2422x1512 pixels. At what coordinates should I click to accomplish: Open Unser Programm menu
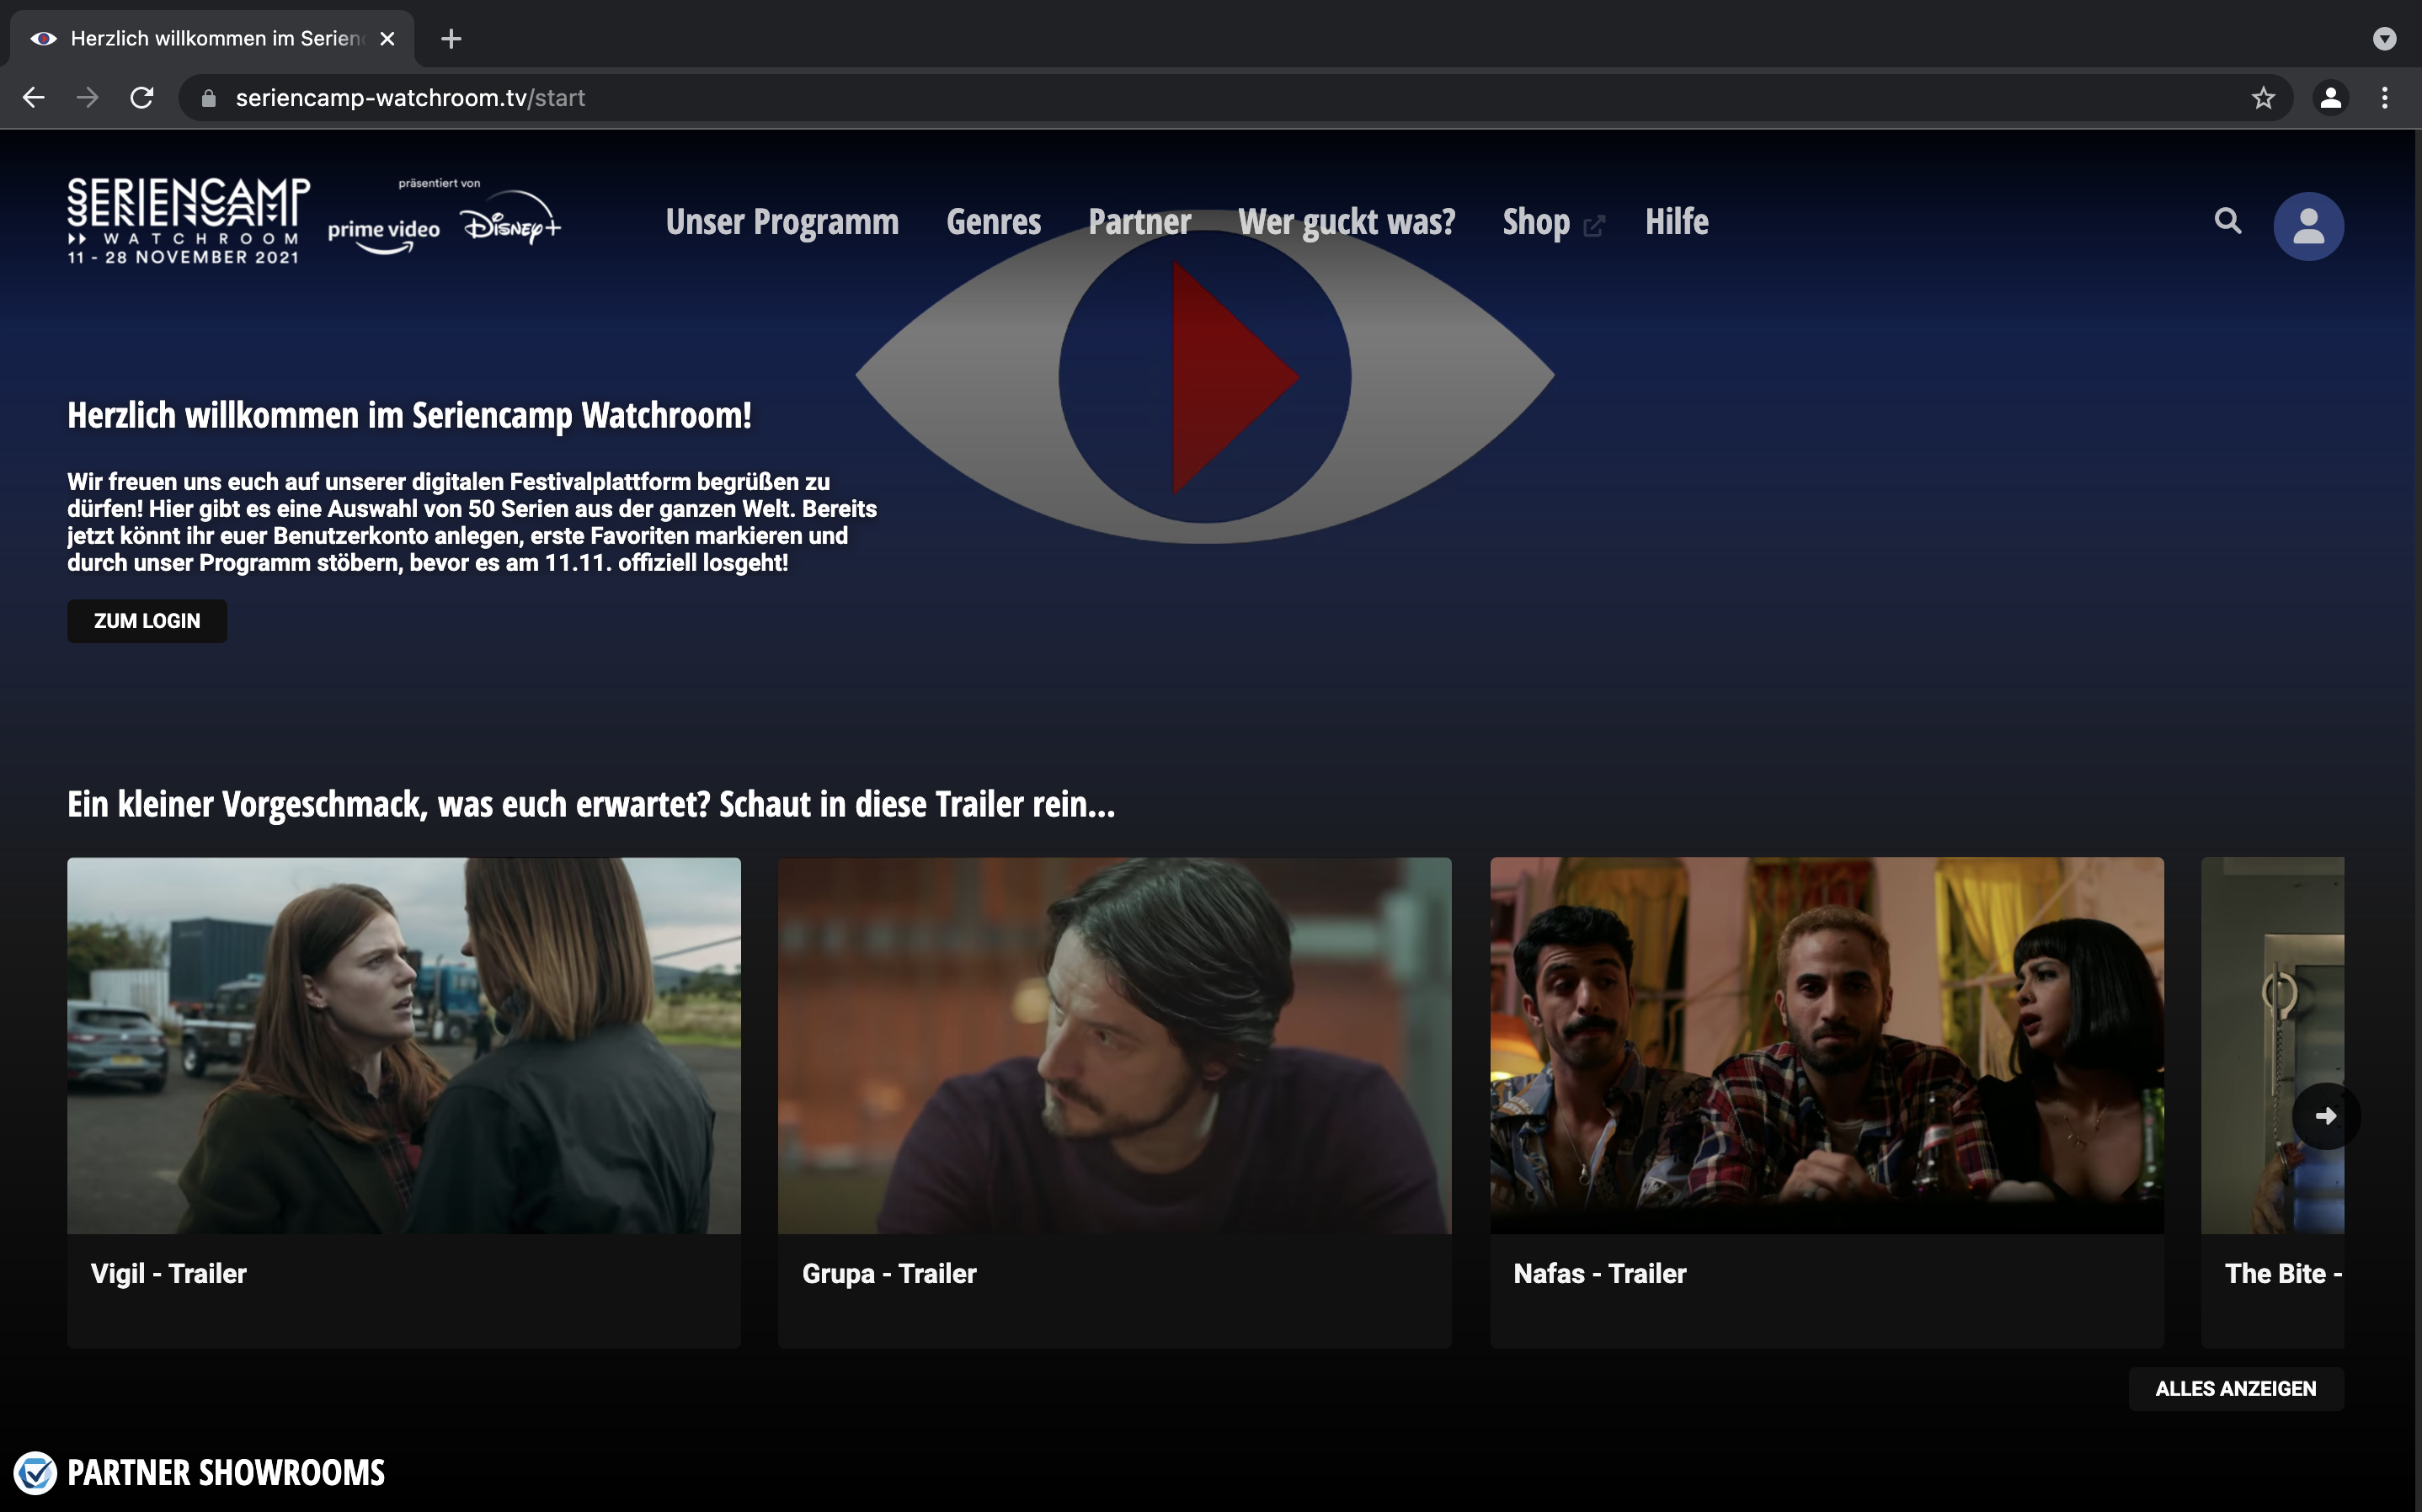coord(782,222)
